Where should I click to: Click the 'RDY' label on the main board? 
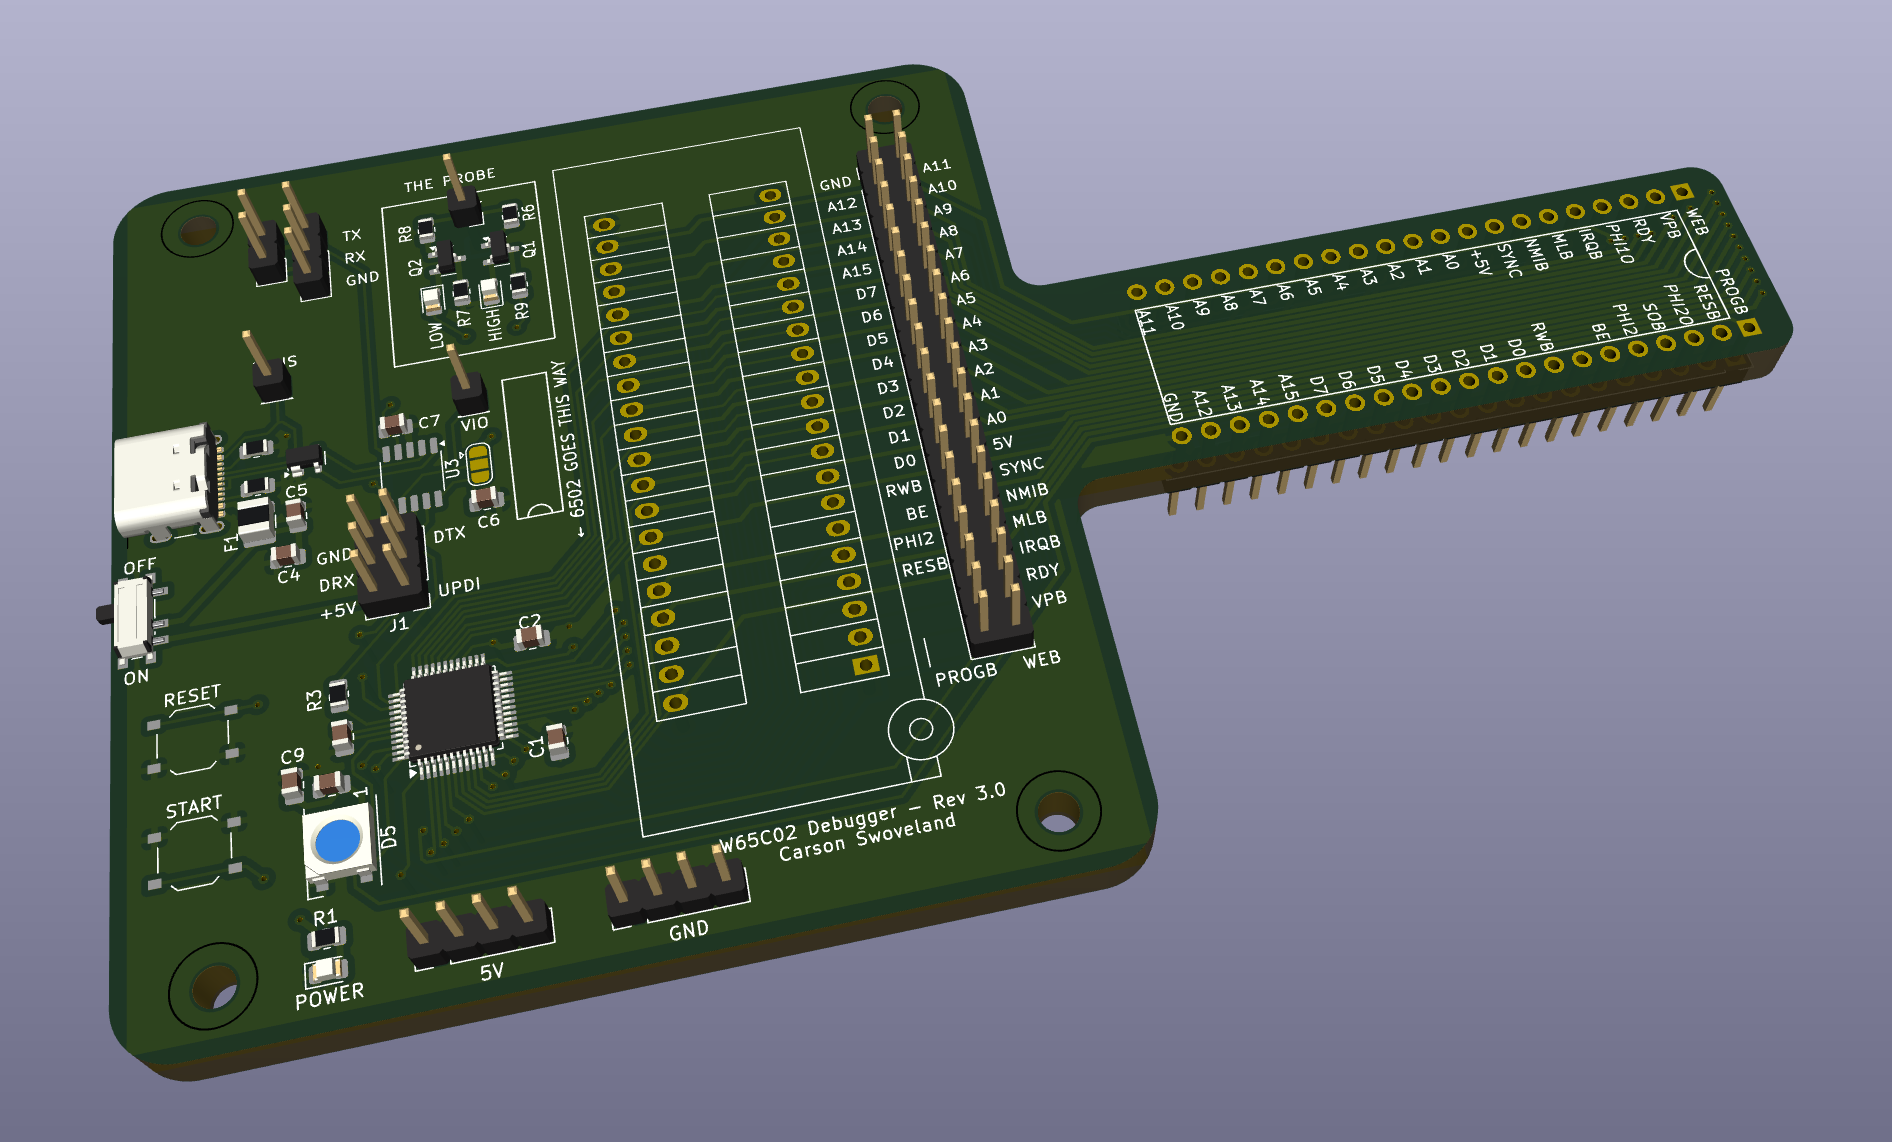click(x=1042, y=573)
